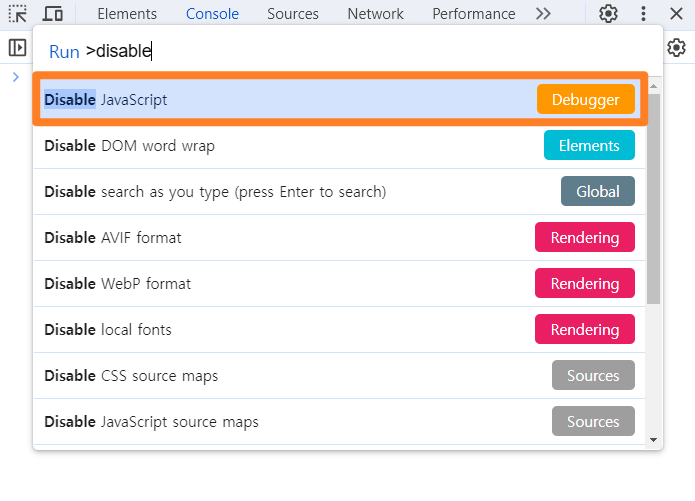695x501 pixels.
Task: Toggle the device toolbar icon
Action: pos(52,14)
